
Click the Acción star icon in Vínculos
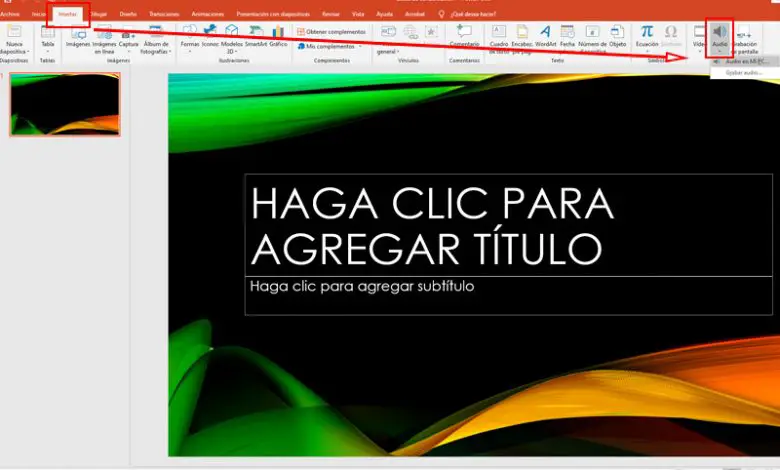[431, 32]
